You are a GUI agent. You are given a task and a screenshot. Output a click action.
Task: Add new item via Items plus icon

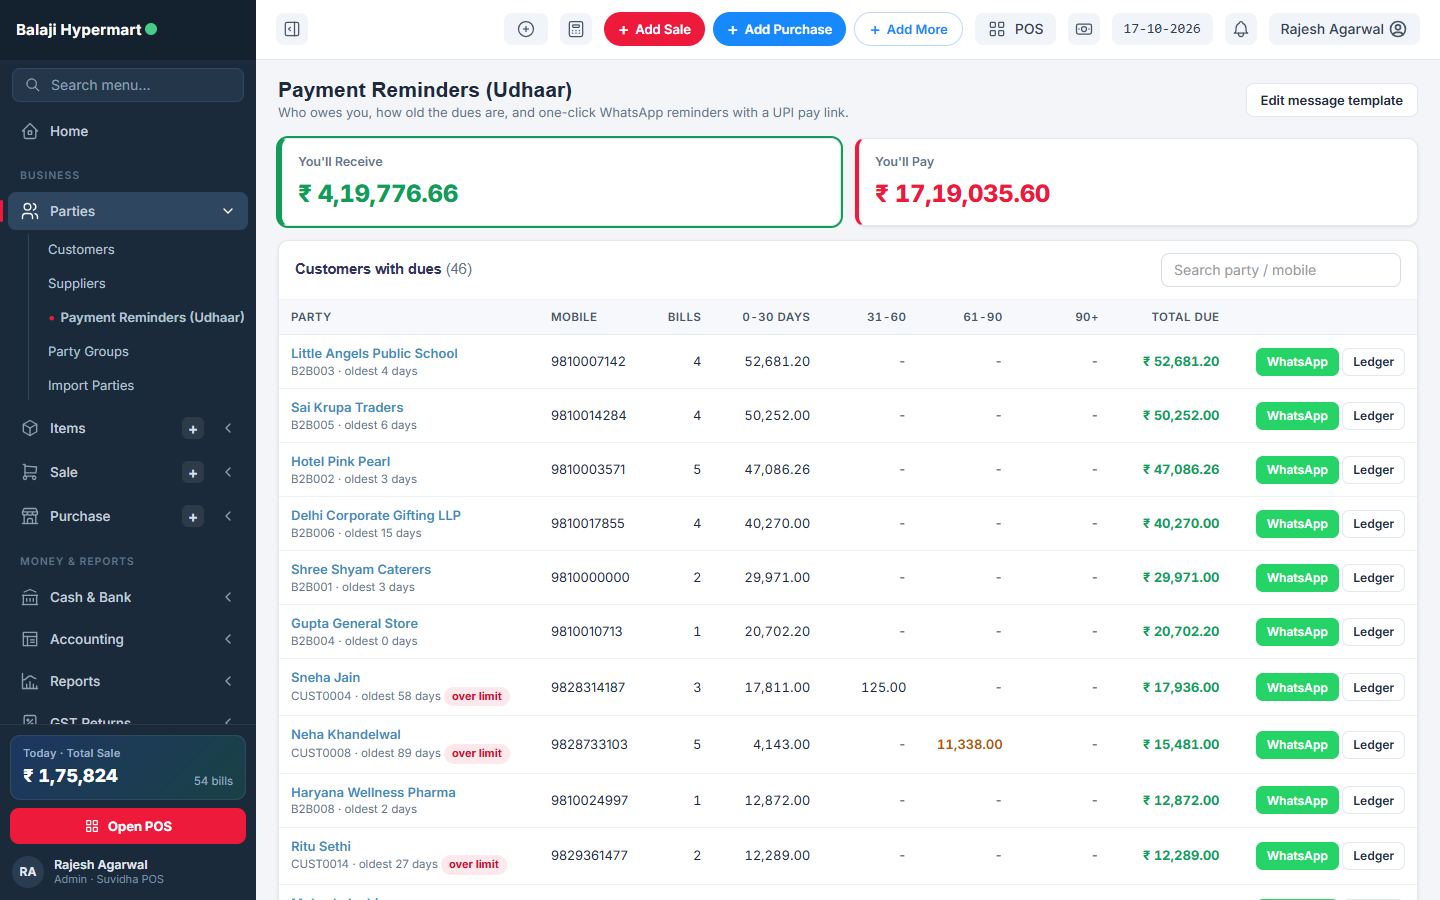pos(193,429)
